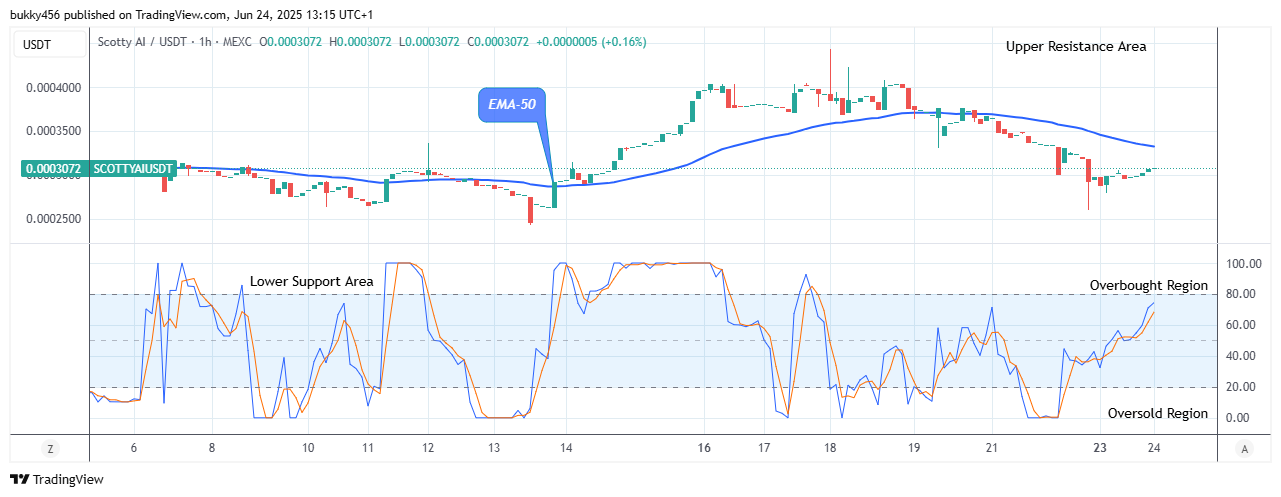Click the 'Overbought Region' label
This screenshot has height=497, width=1281.
click(x=1149, y=286)
